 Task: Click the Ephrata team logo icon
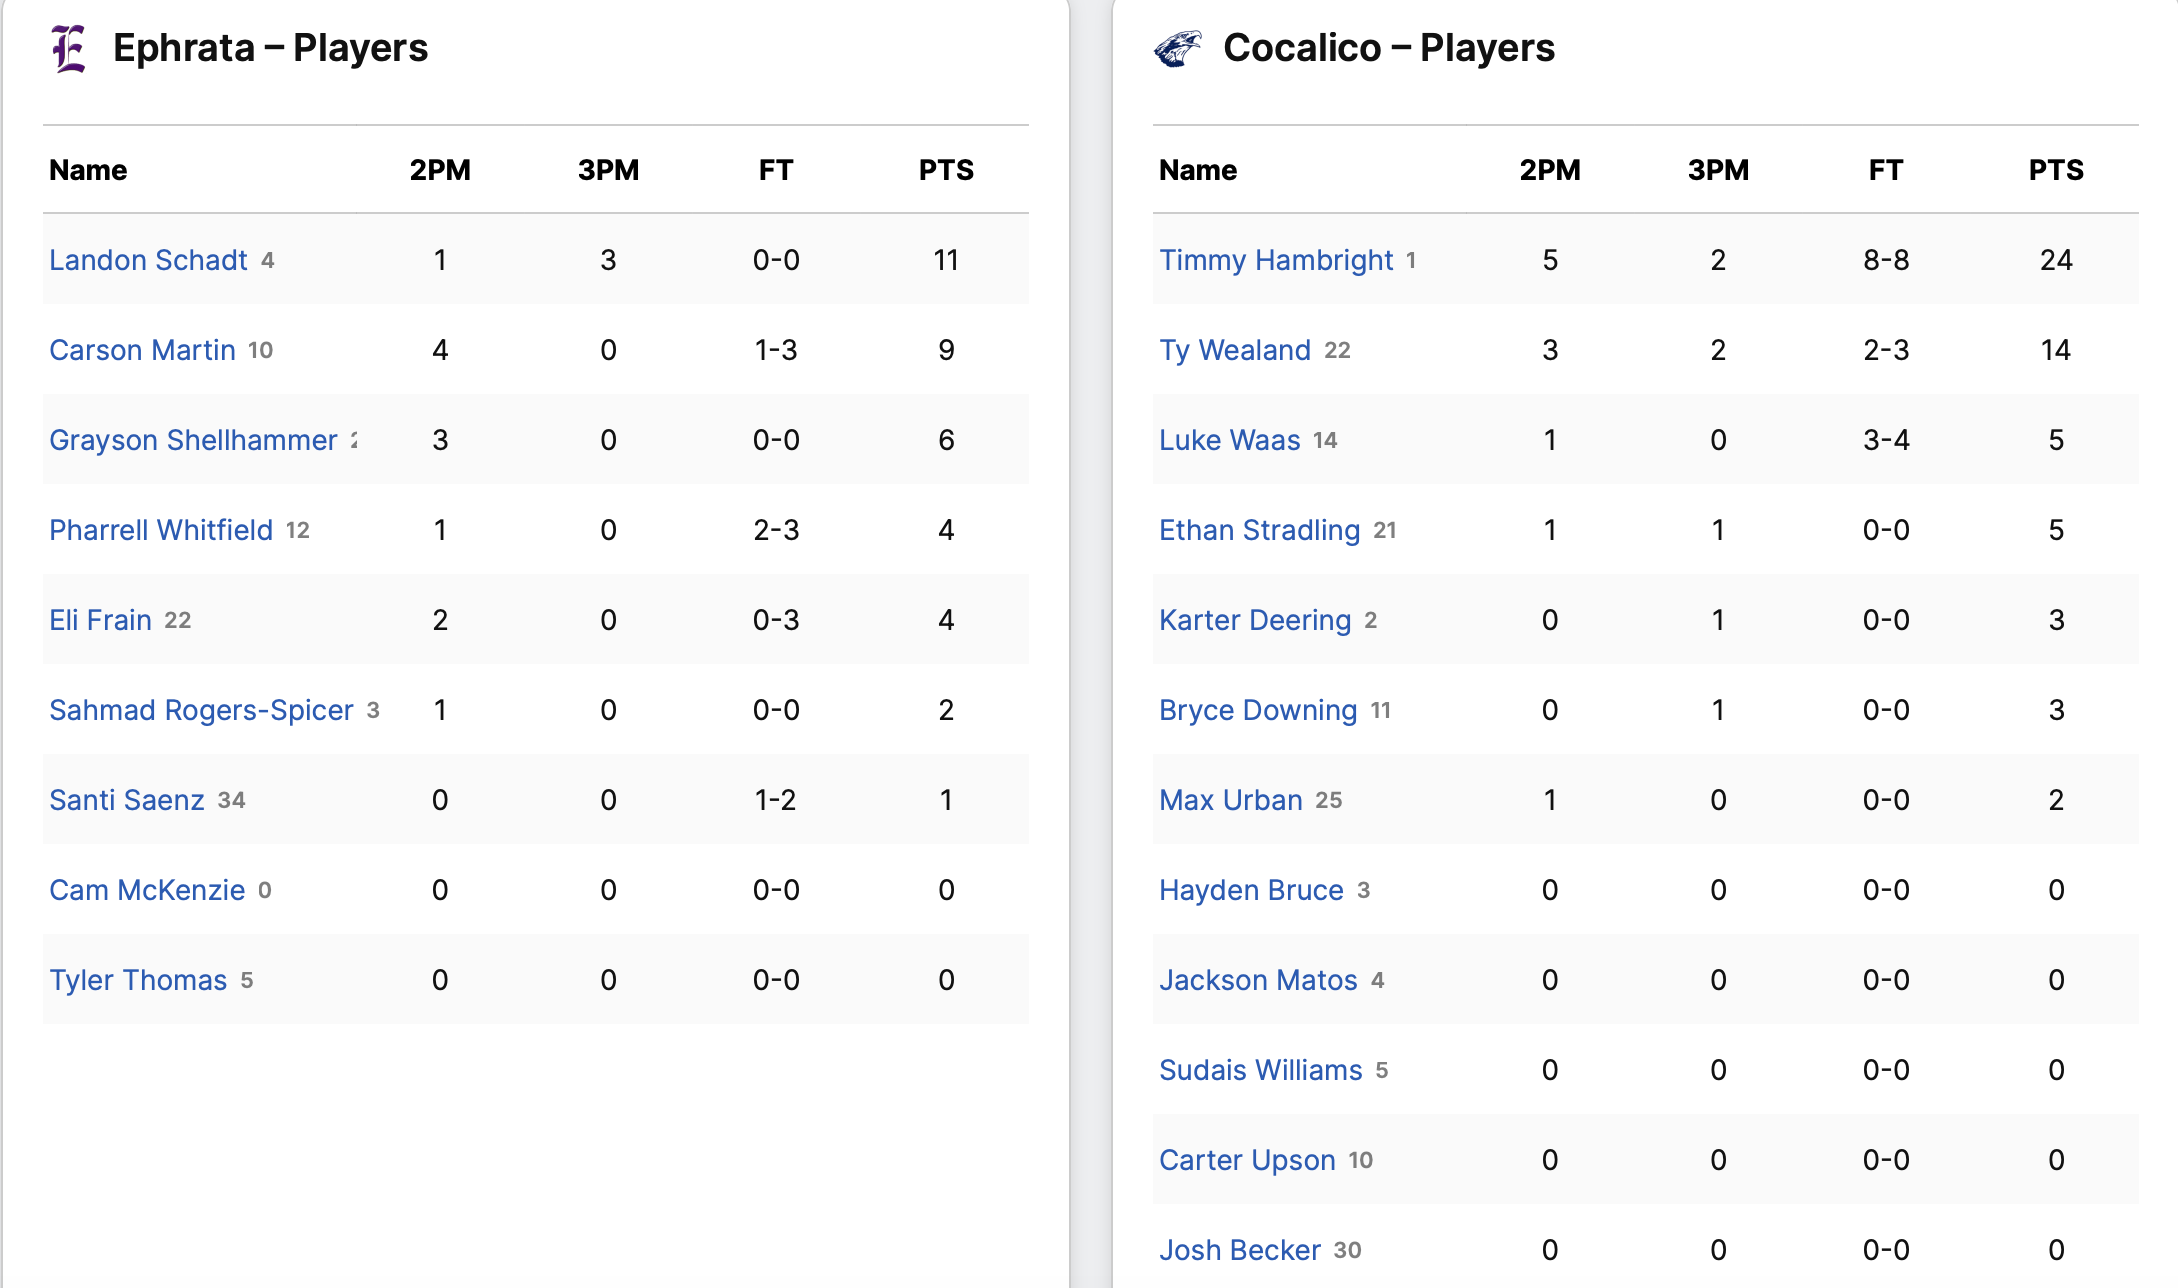[x=69, y=49]
